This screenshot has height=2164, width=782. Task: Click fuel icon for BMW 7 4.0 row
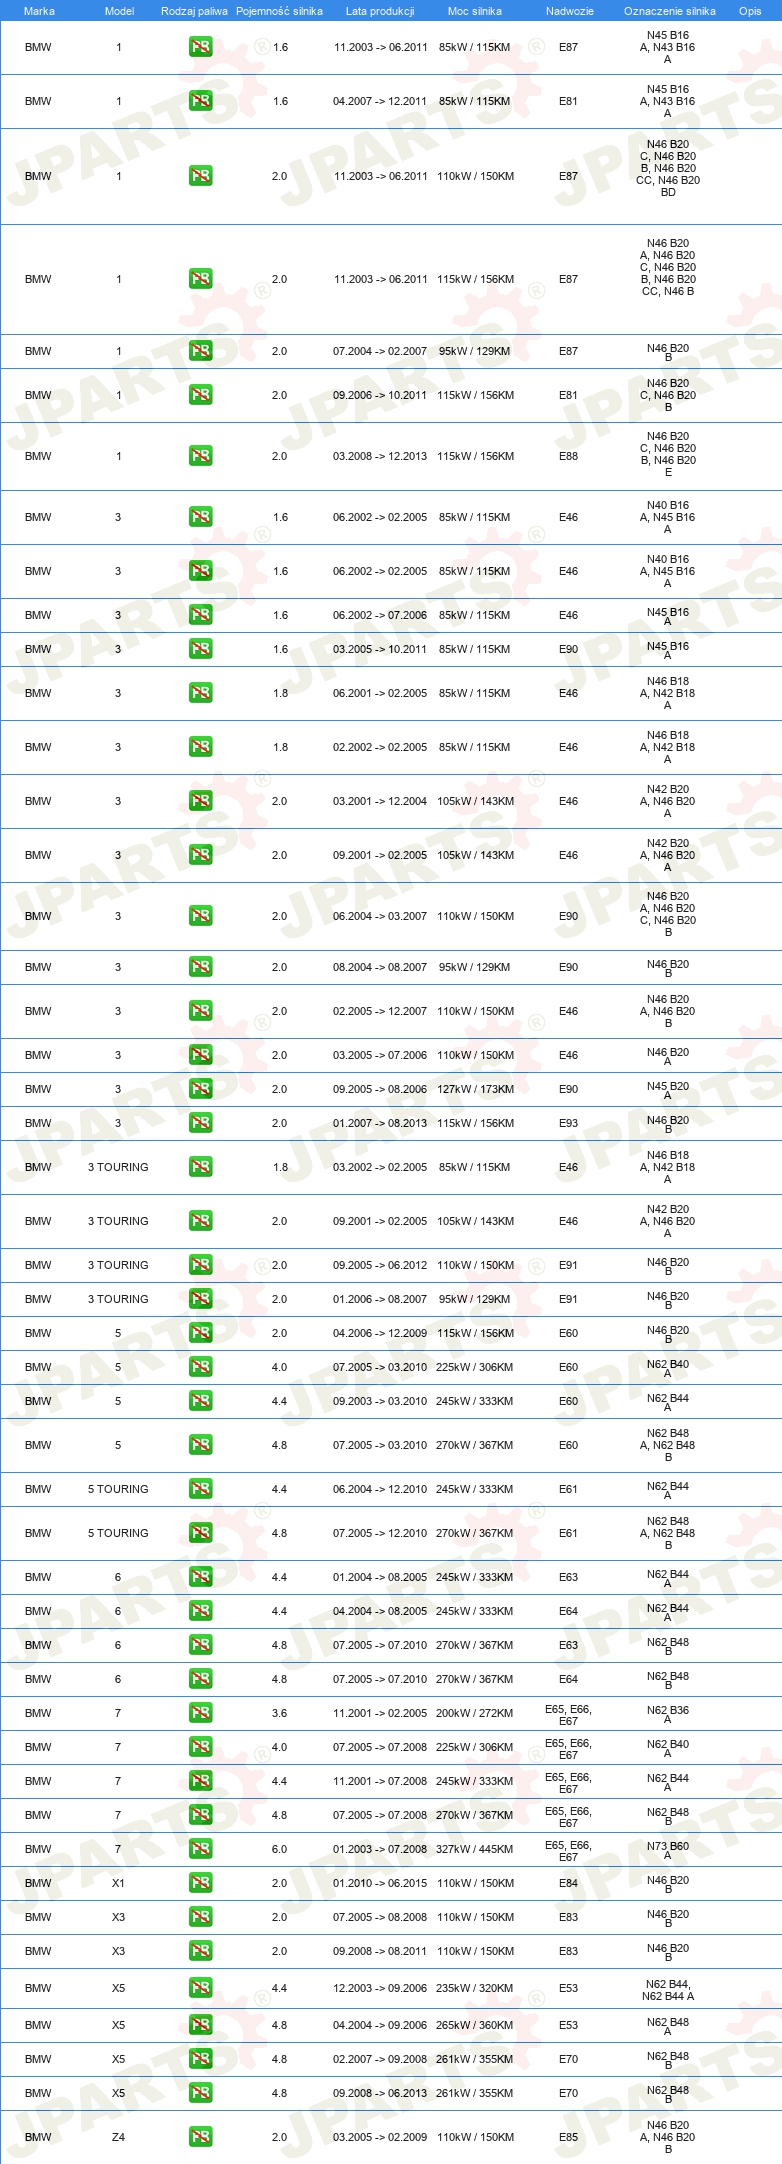click(200, 1747)
